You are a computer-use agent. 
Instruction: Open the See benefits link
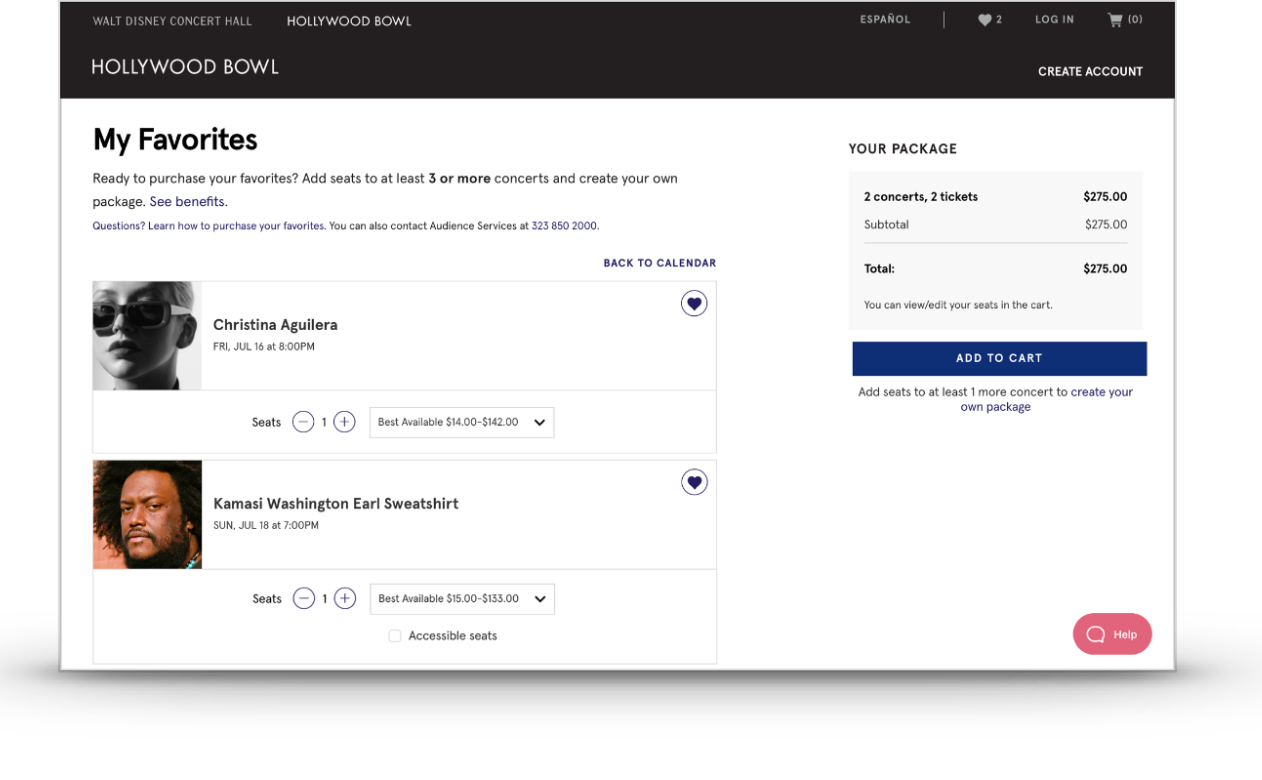click(187, 202)
